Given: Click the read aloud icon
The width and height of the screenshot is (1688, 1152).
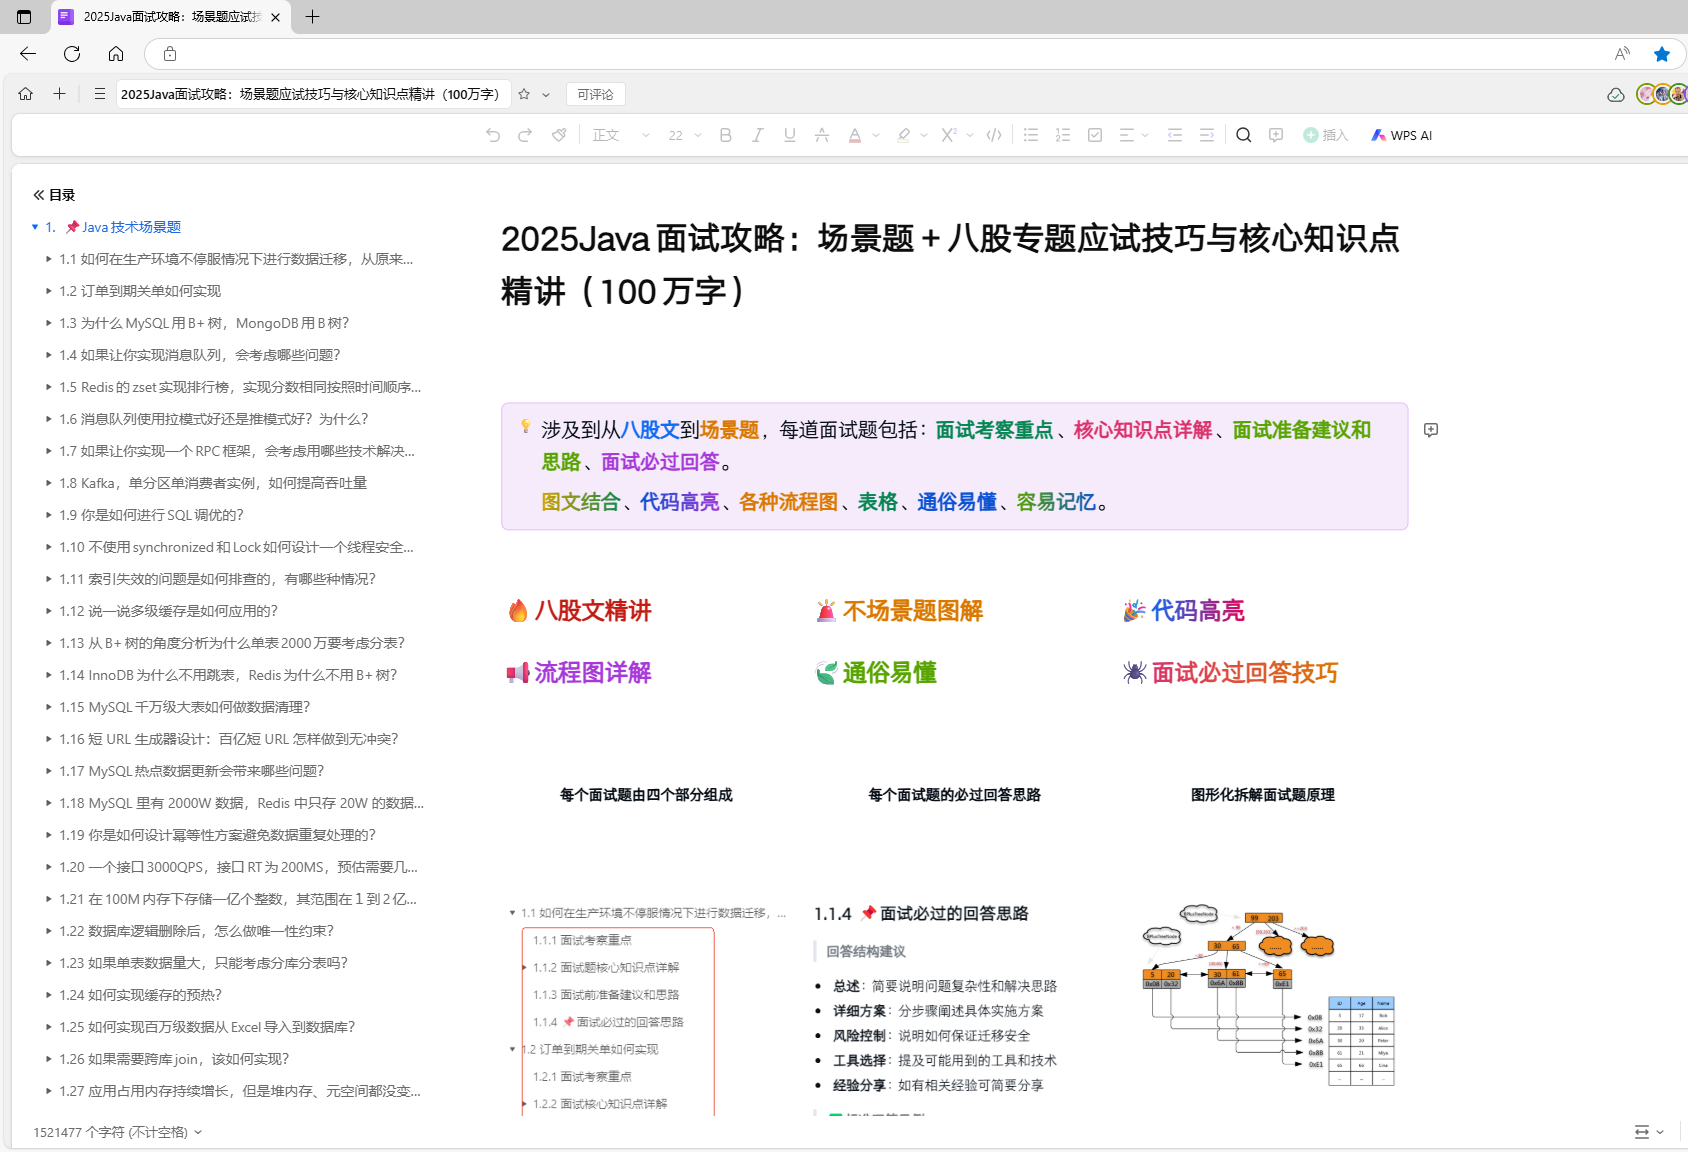Looking at the screenshot, I should pos(1622,54).
